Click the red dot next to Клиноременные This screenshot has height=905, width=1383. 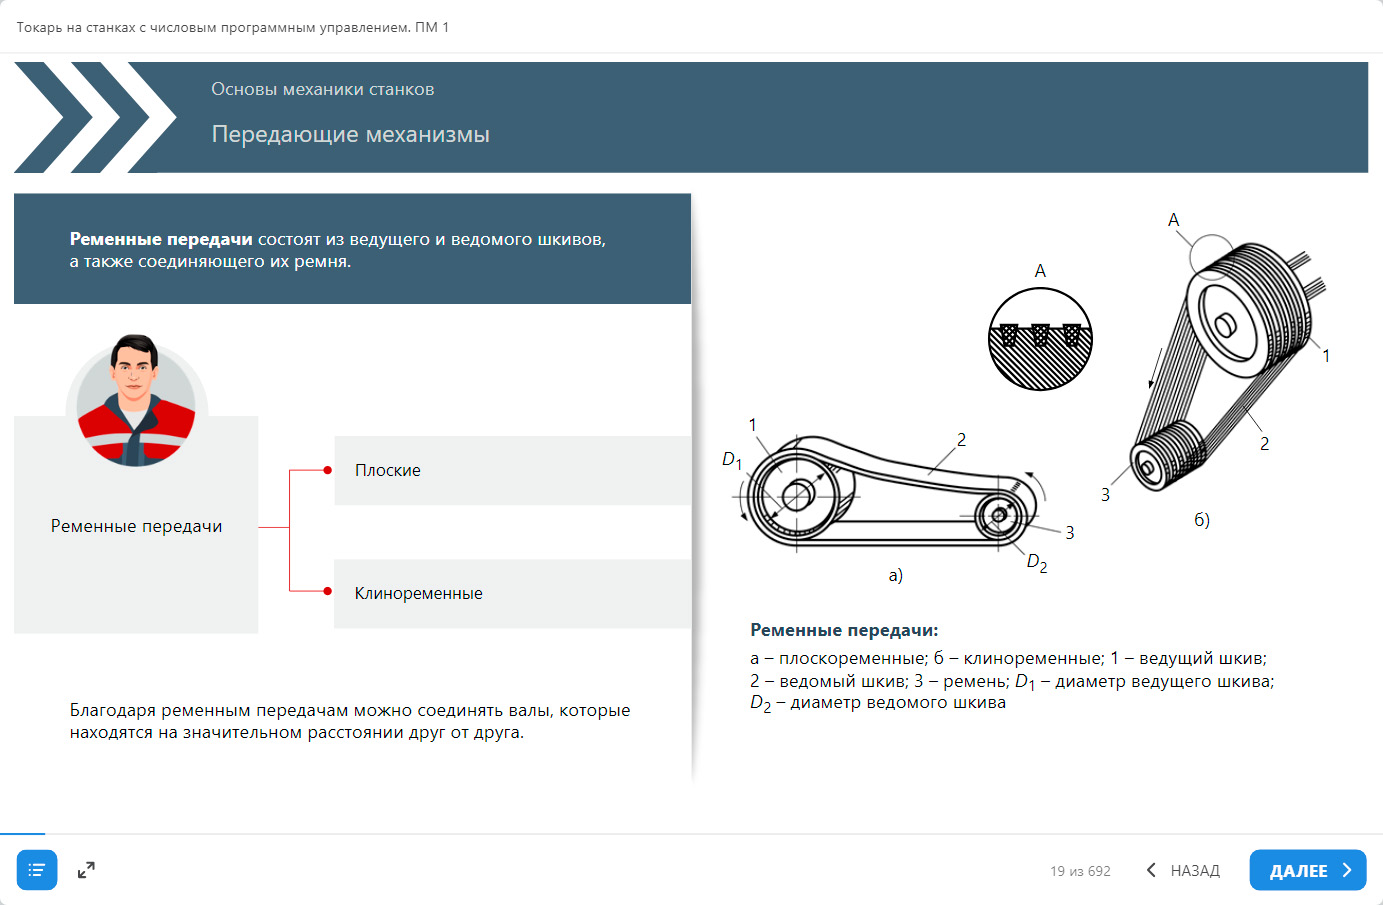coord(327,591)
